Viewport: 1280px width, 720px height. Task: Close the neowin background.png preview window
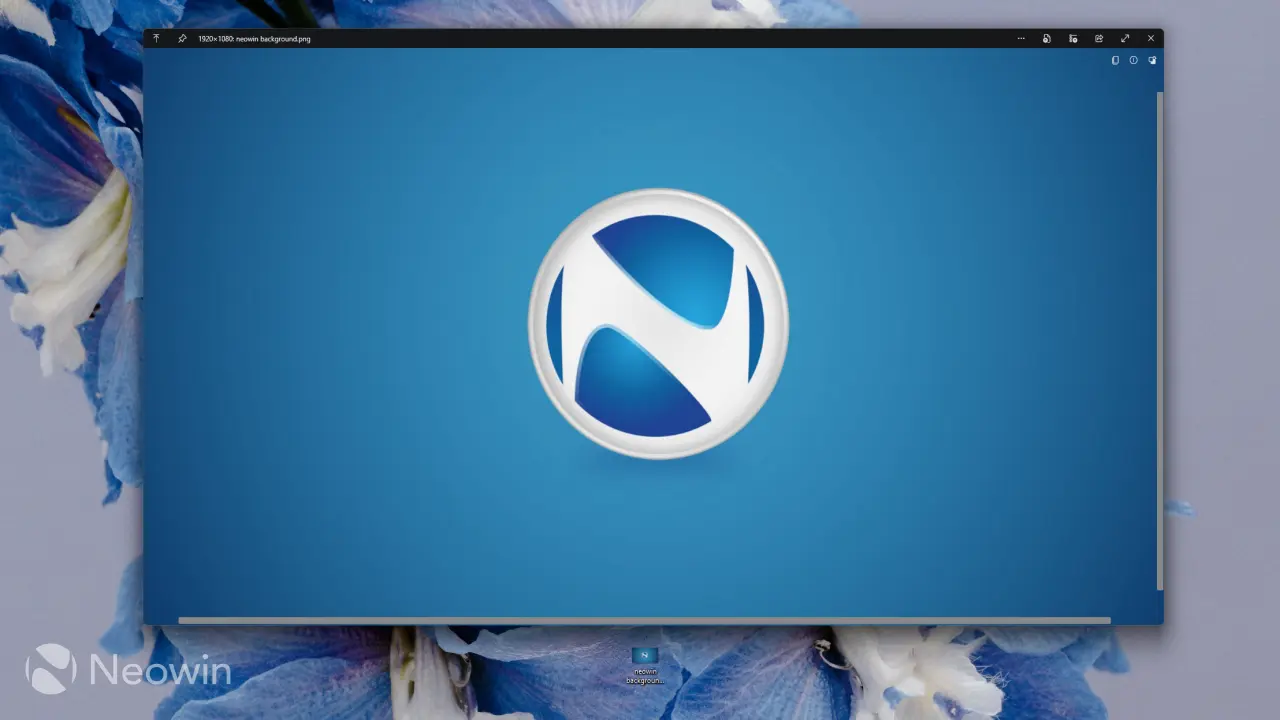coord(1151,38)
